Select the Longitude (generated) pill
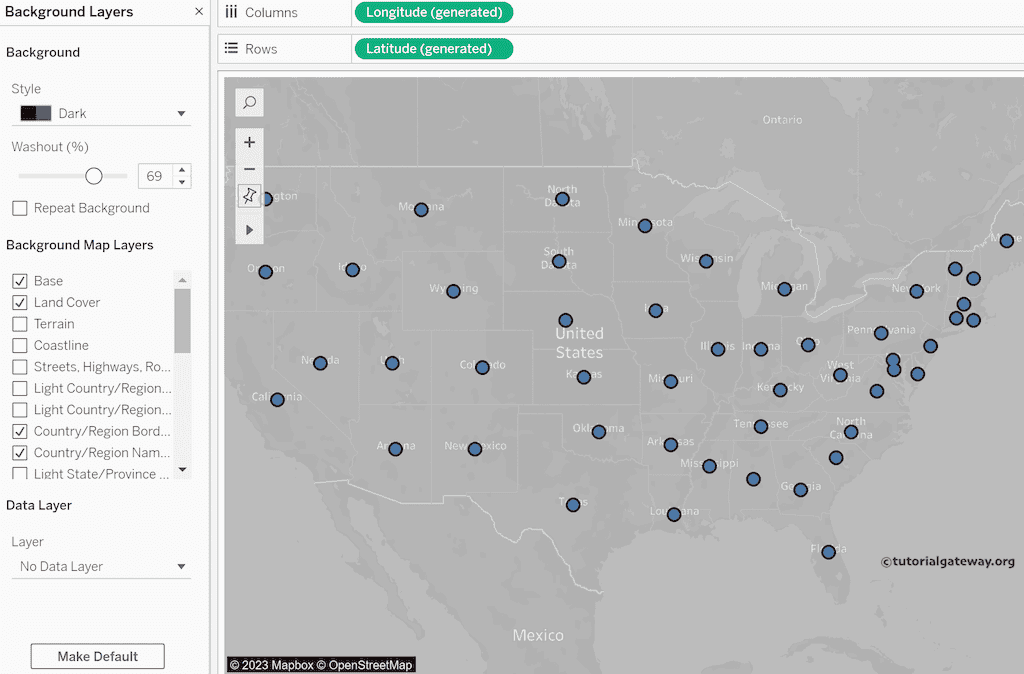 pos(433,13)
